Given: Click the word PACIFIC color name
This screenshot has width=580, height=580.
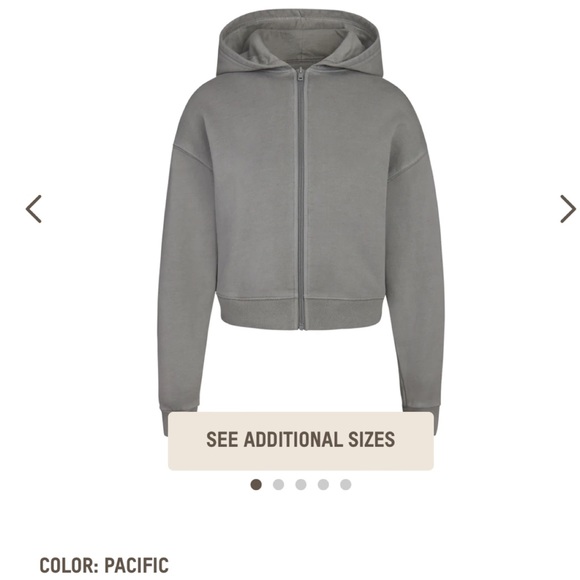Looking at the screenshot, I should 136,566.
